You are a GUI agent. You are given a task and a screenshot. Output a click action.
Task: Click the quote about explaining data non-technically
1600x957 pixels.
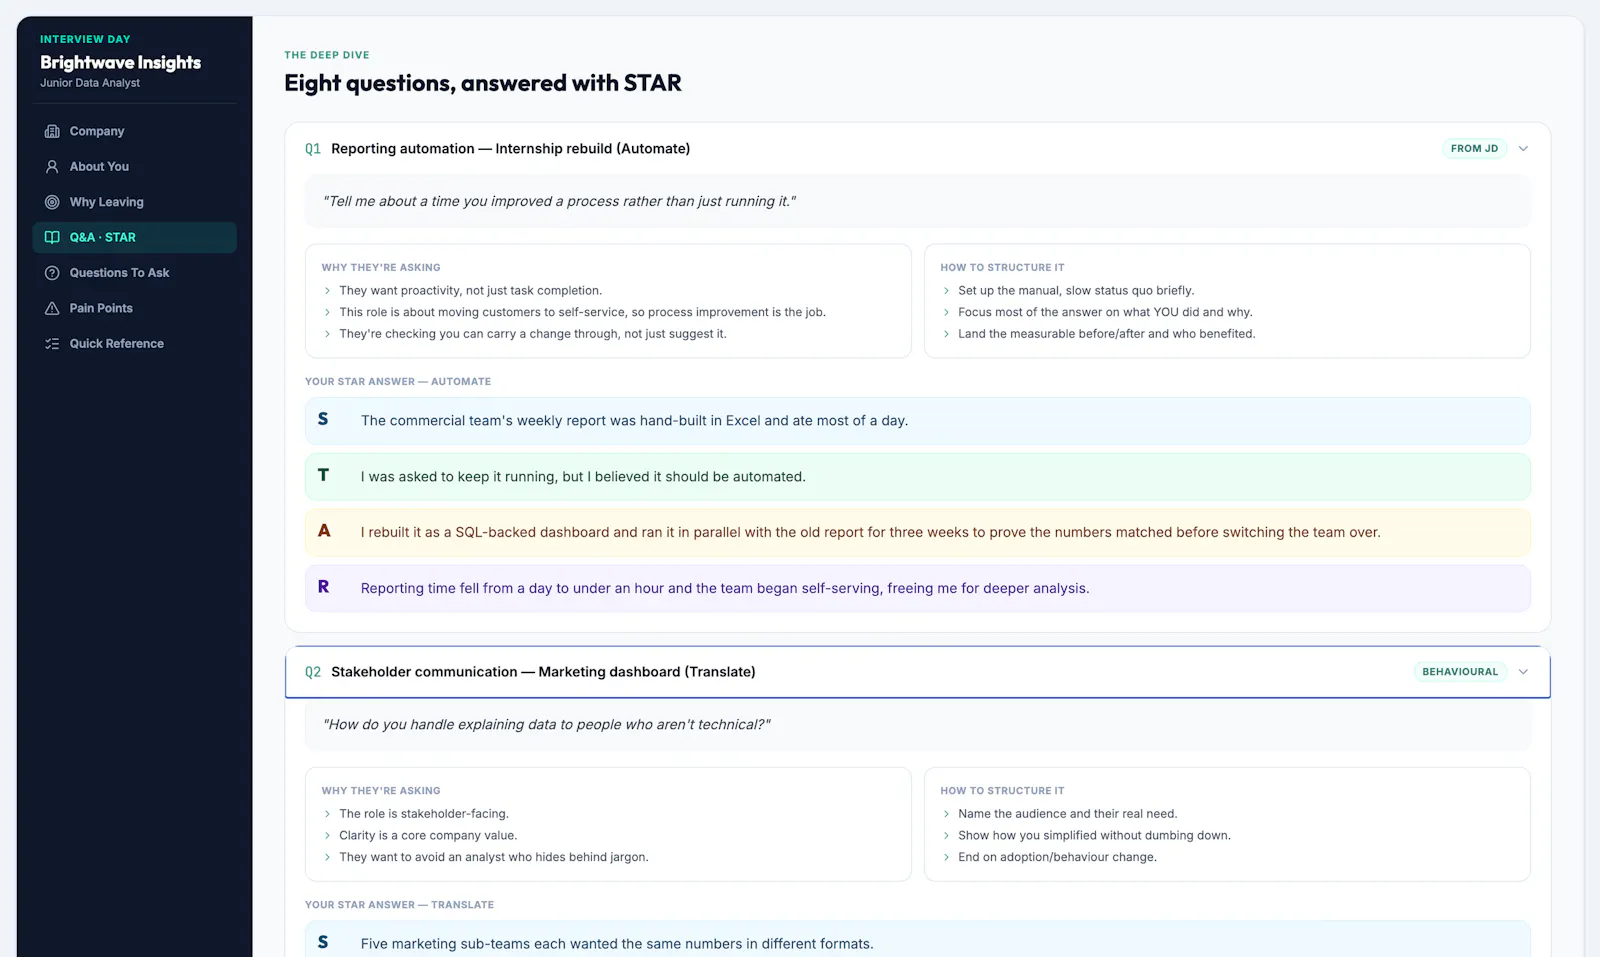[x=547, y=724]
